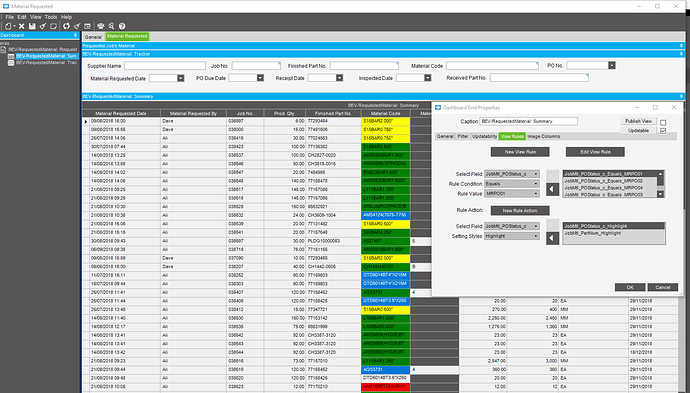Image resolution: width=690 pixels, height=393 pixels.
Task: Click the Print icon in toolbar
Action: (x=101, y=26)
